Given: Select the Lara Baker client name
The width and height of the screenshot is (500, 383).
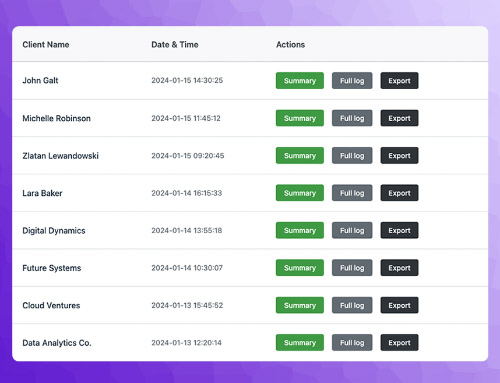Looking at the screenshot, I should point(42,193).
